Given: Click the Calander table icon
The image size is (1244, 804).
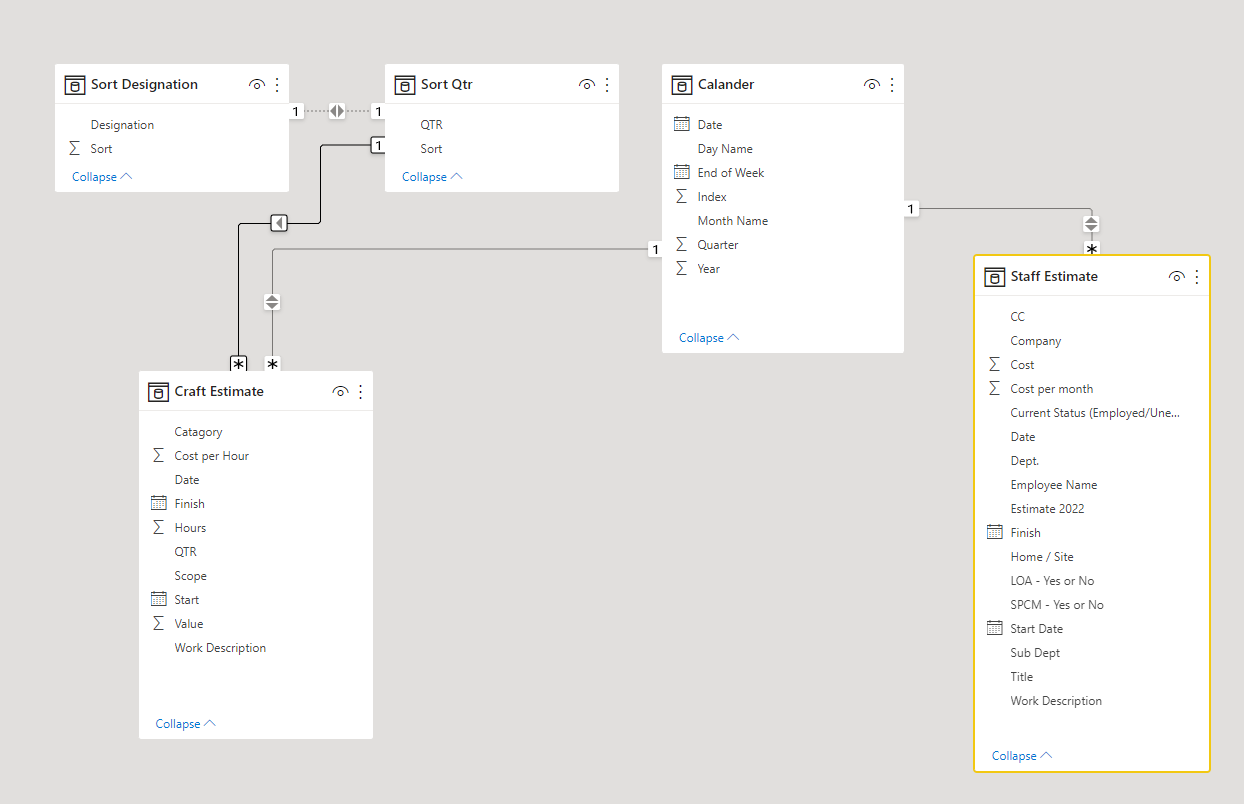Looking at the screenshot, I should pyautogui.click(x=681, y=85).
